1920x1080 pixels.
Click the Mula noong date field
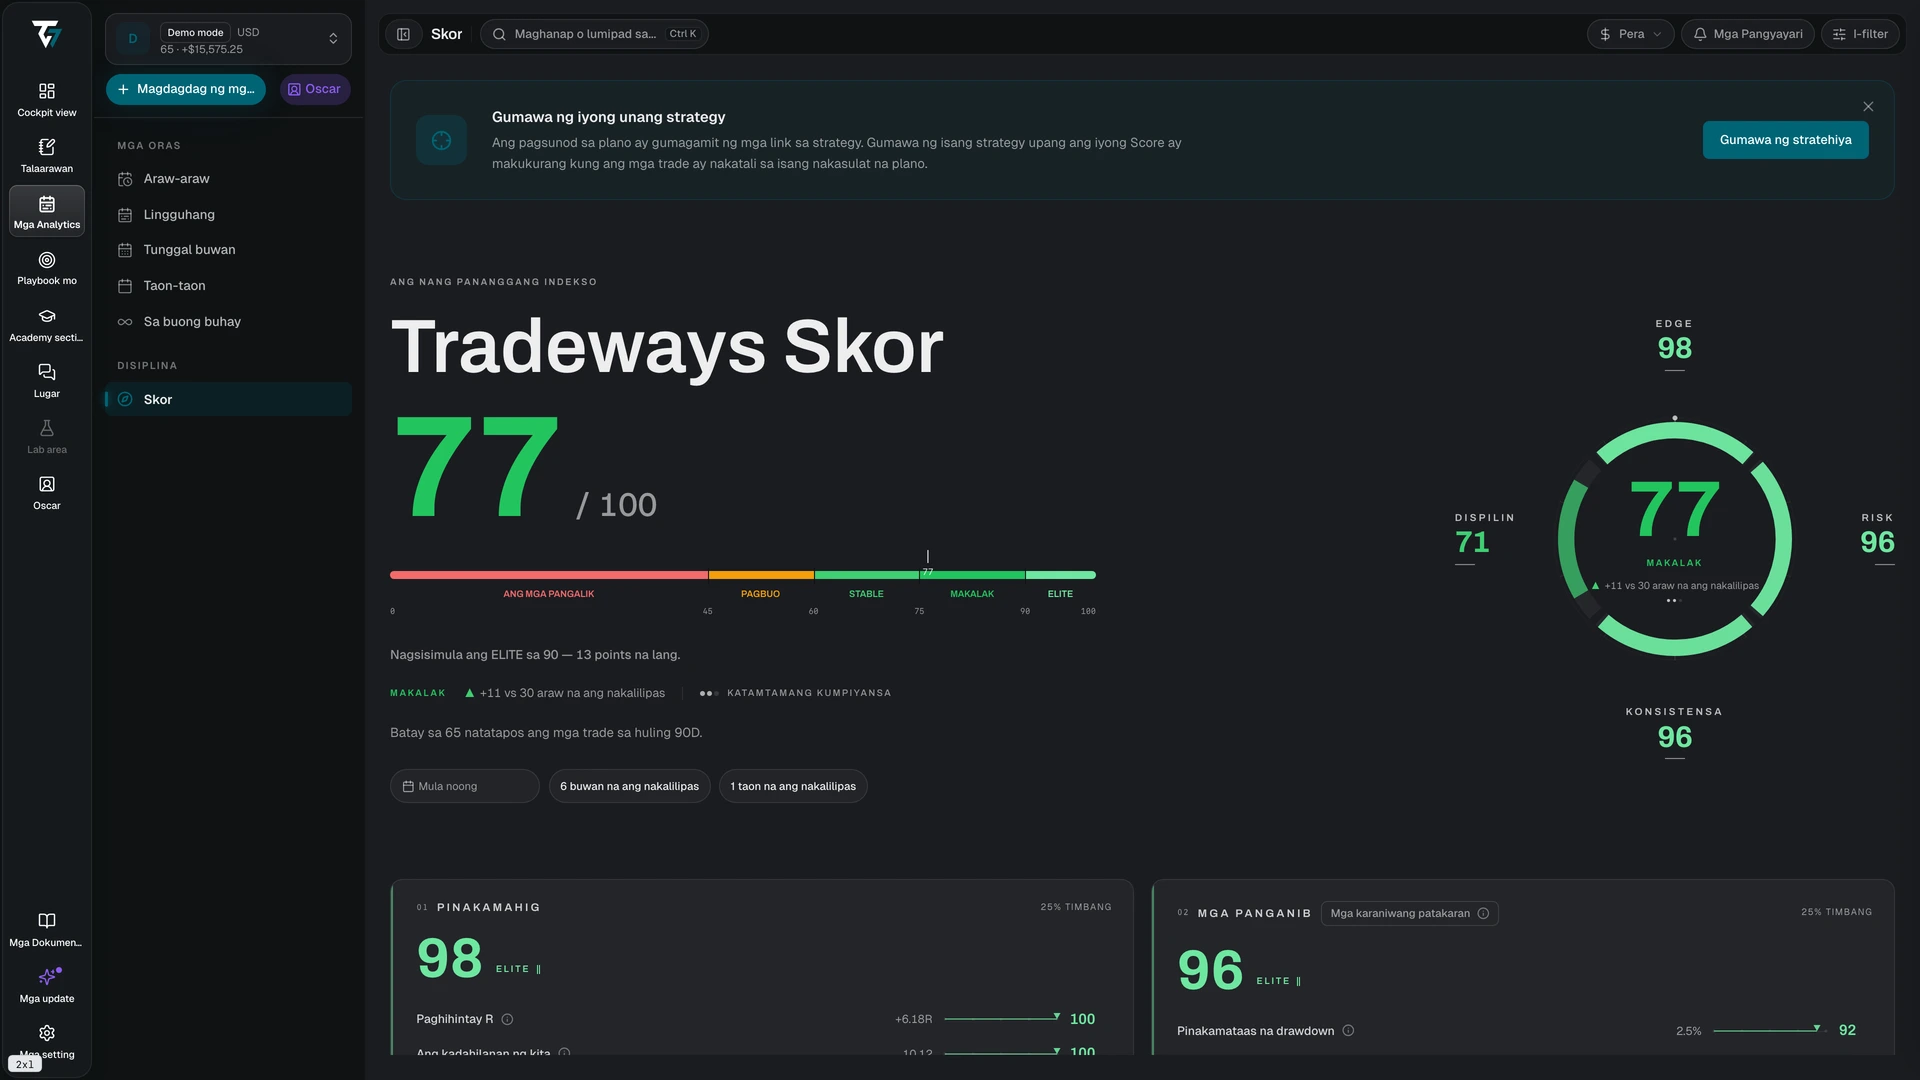[x=465, y=786]
